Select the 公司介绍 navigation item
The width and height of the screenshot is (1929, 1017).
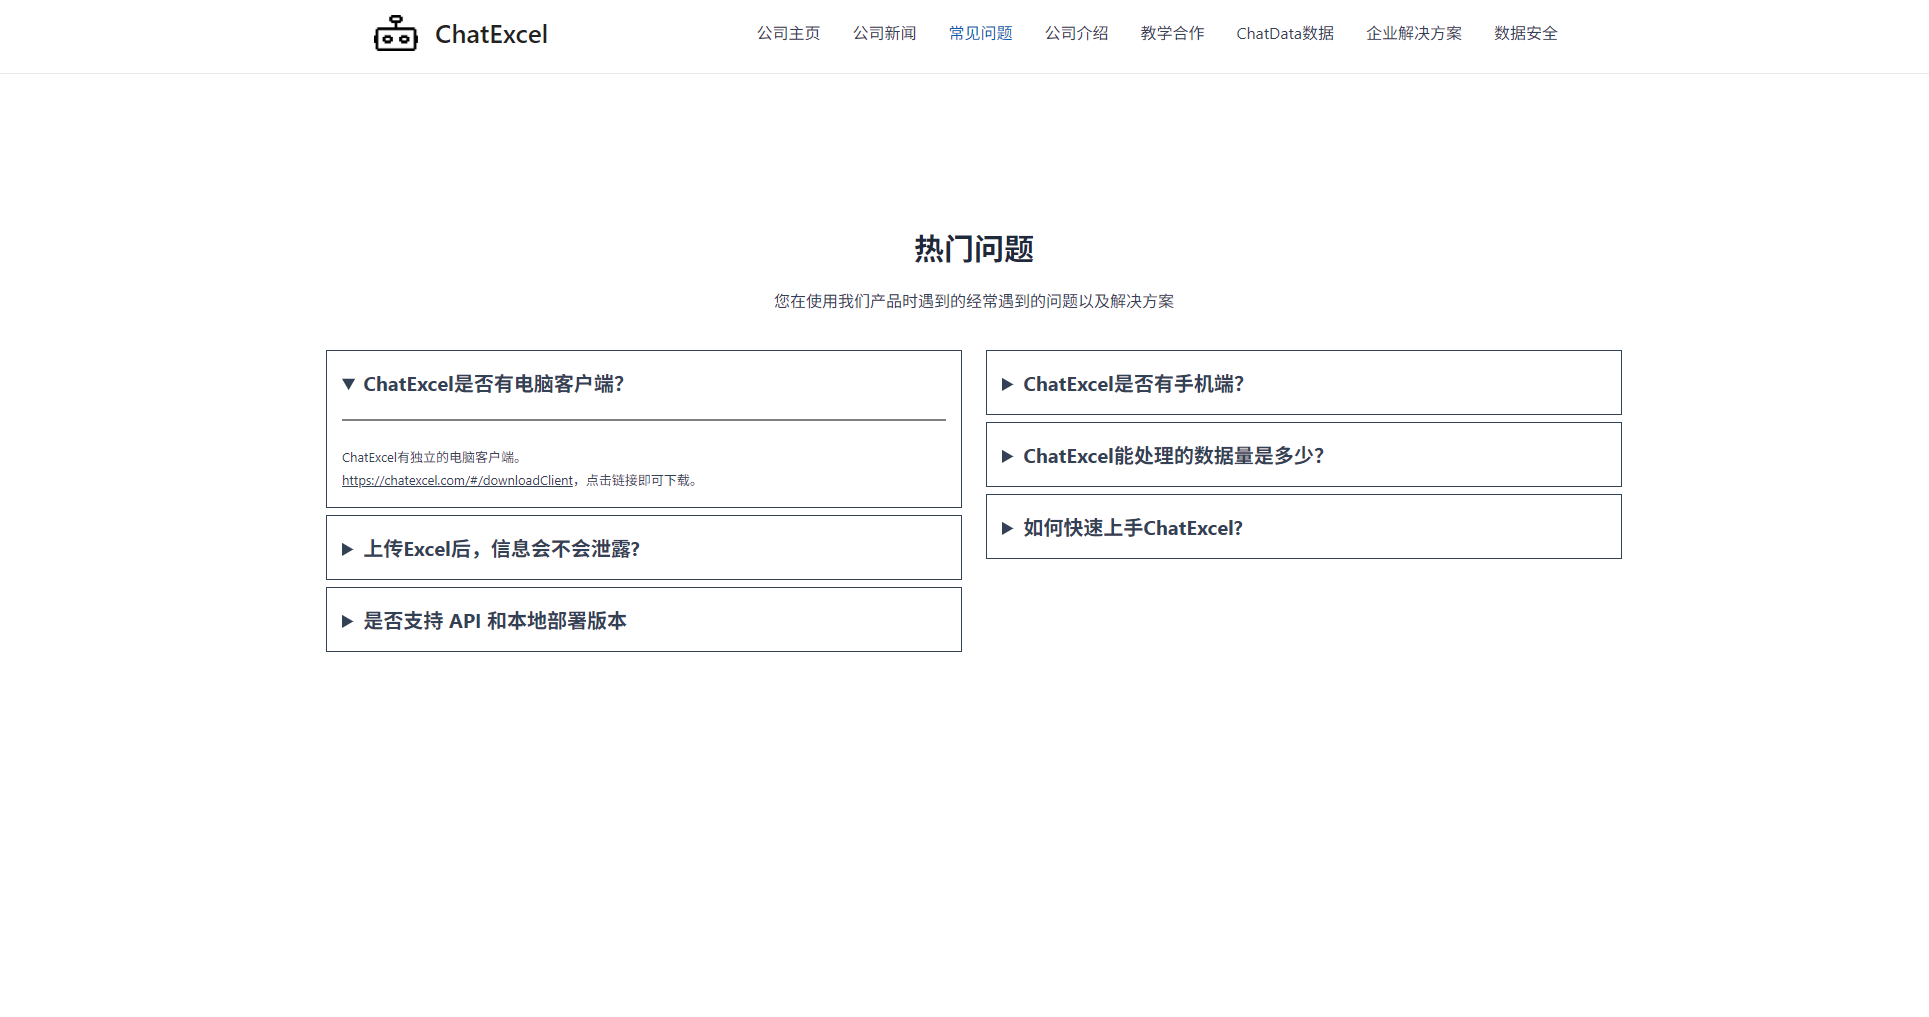pyautogui.click(x=1076, y=33)
